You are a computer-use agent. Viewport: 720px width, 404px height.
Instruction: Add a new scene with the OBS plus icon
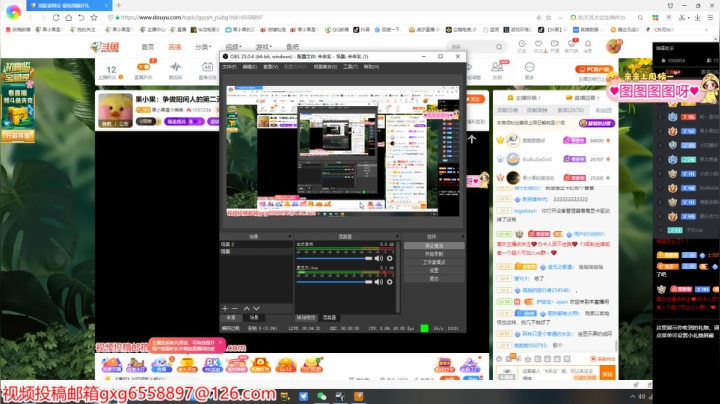point(225,309)
